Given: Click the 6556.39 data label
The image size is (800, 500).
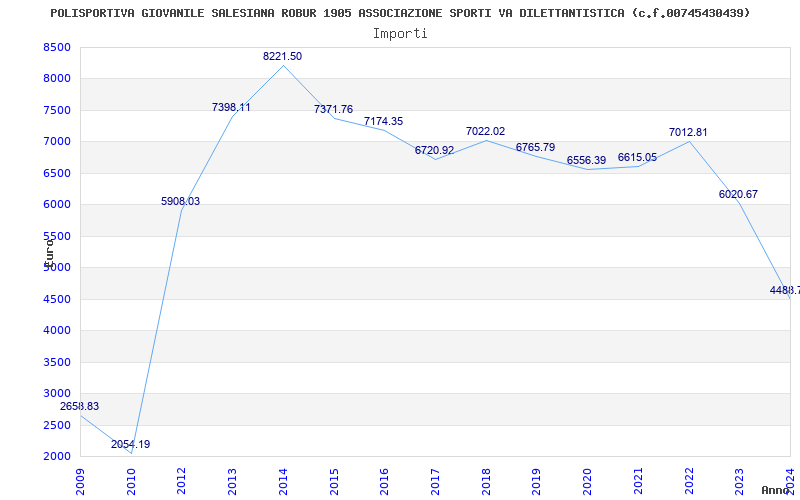Looking at the screenshot, I should [586, 161].
